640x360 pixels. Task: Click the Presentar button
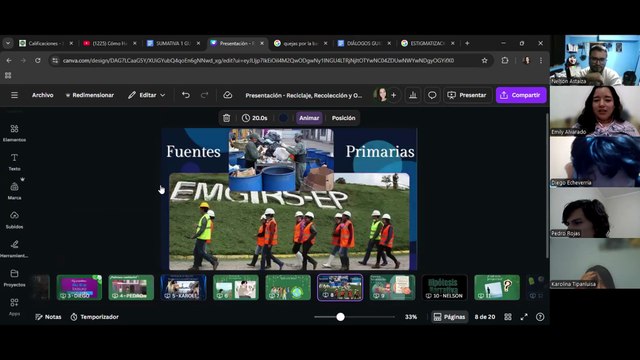tap(467, 95)
